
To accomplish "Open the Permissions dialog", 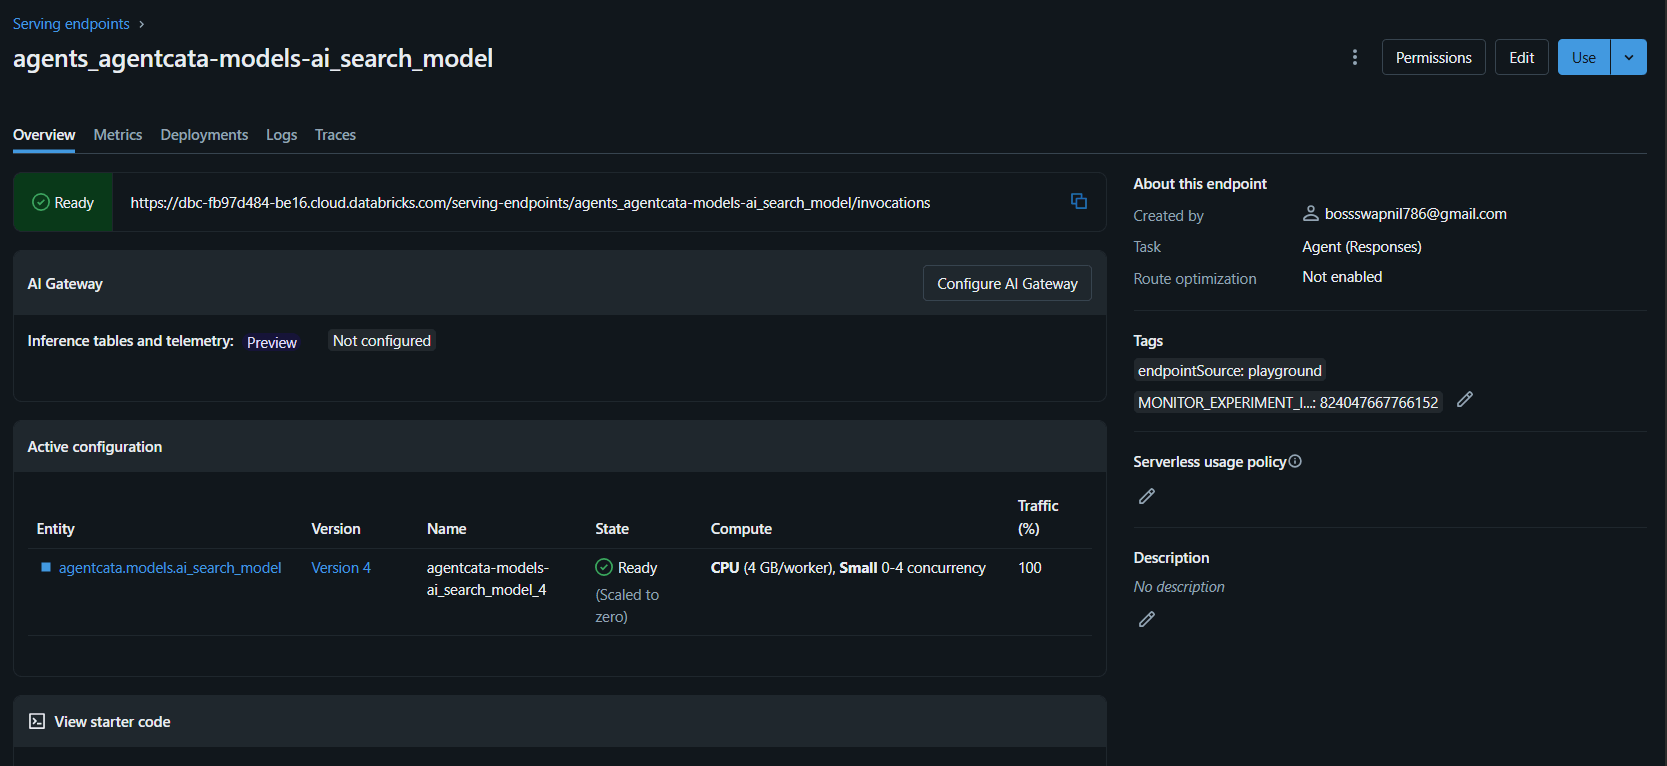I will click(x=1434, y=57).
